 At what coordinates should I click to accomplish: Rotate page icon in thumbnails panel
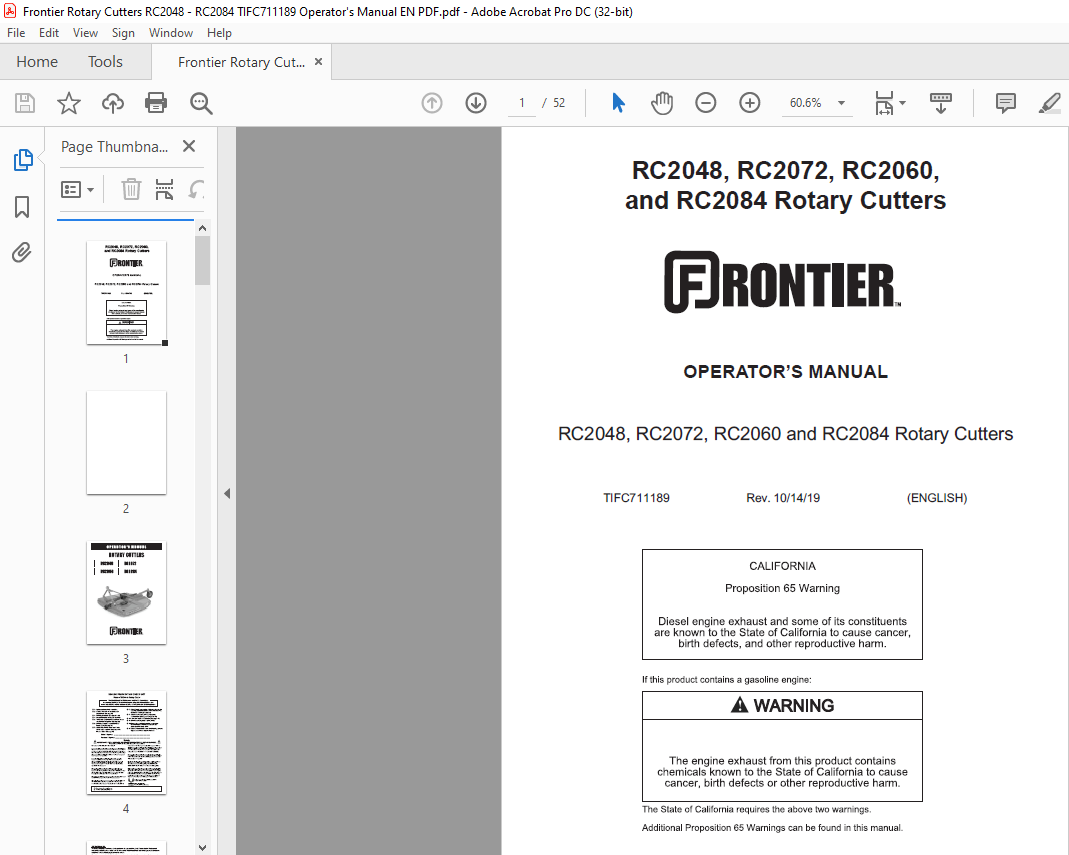(x=196, y=189)
